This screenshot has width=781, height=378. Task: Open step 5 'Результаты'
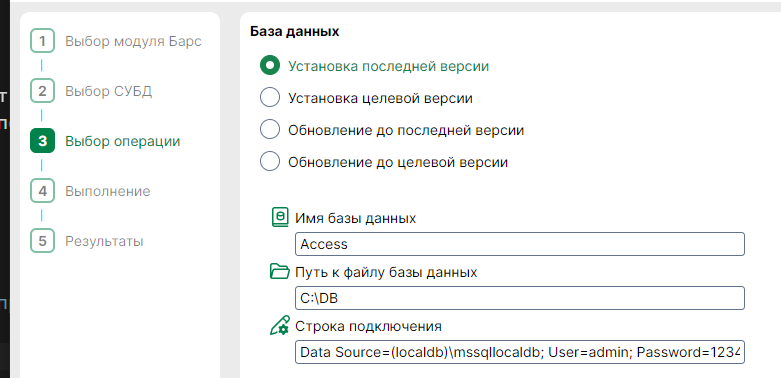tap(87, 241)
